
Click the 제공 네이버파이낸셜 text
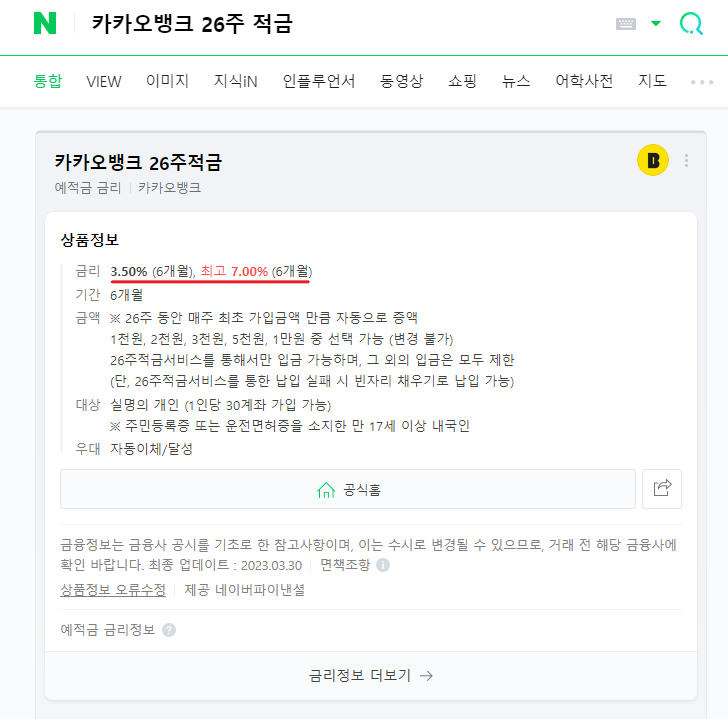click(245, 590)
